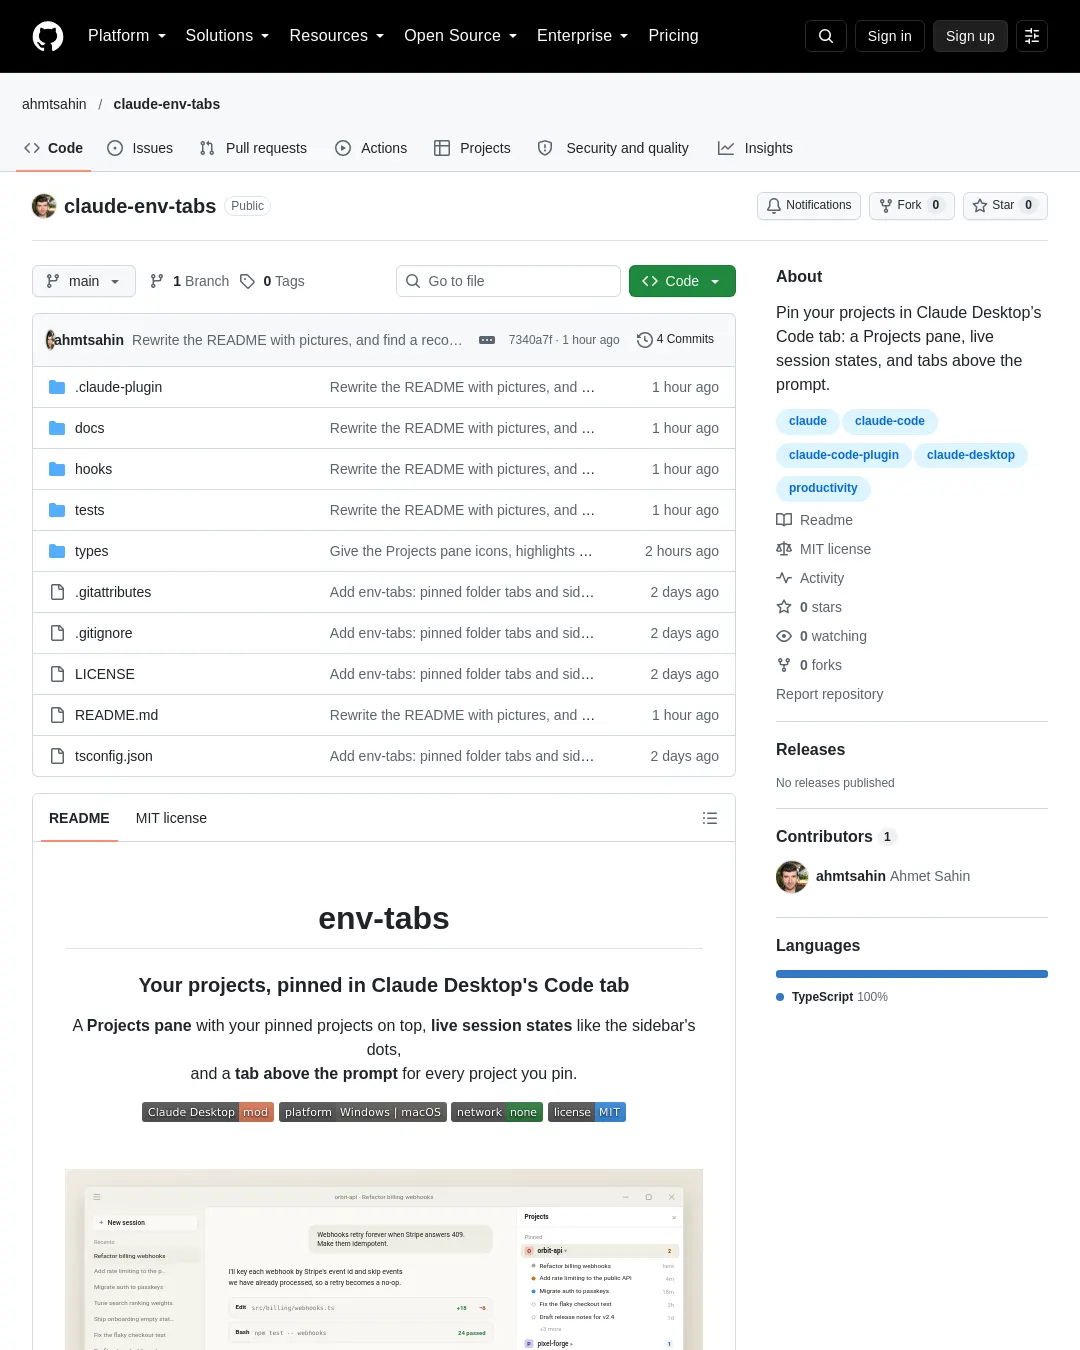Open the appearance settings sliders icon
Viewport: 1080px width, 1350px height.
pyautogui.click(x=1032, y=36)
